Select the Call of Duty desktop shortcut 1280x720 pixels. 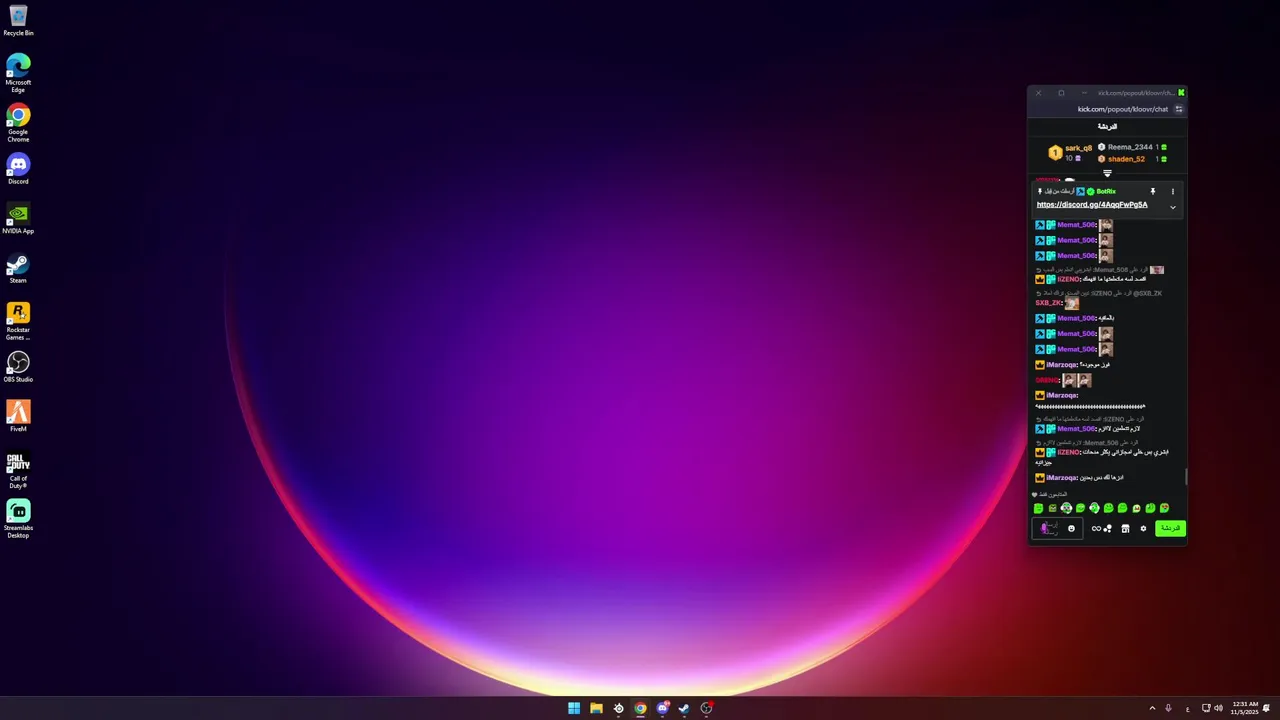[18, 470]
